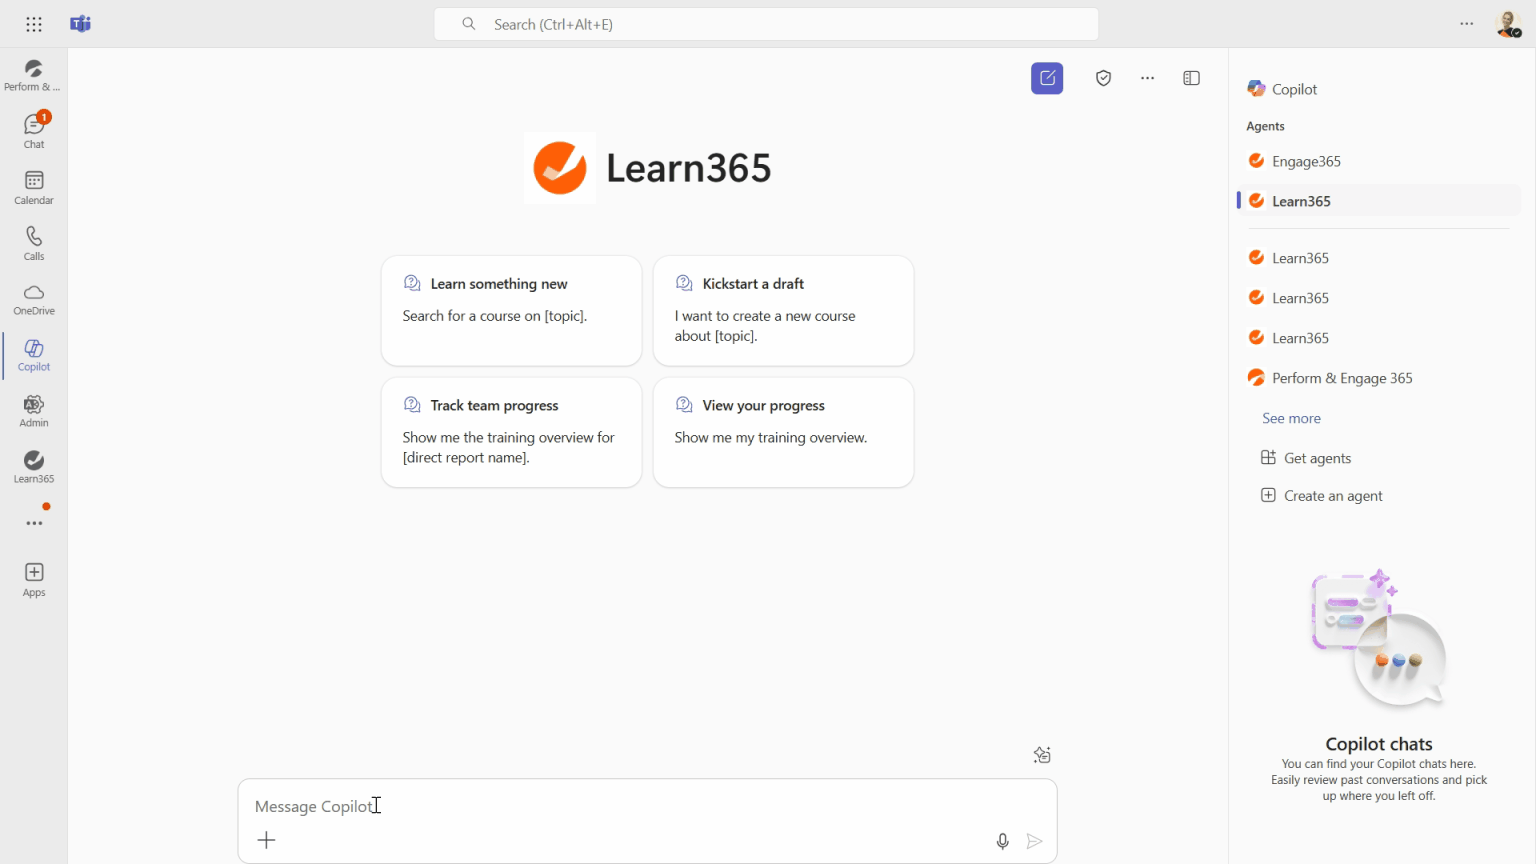Open OneDrive from the sidebar
Screen dimensions: 1536x864
[34, 299]
